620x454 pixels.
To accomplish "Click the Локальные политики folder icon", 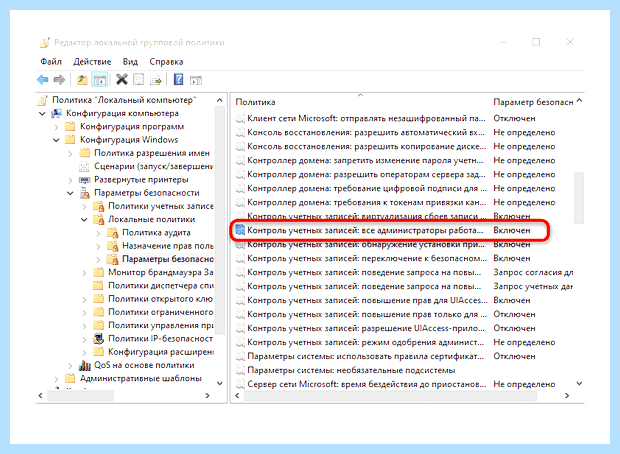I will coord(98,219).
